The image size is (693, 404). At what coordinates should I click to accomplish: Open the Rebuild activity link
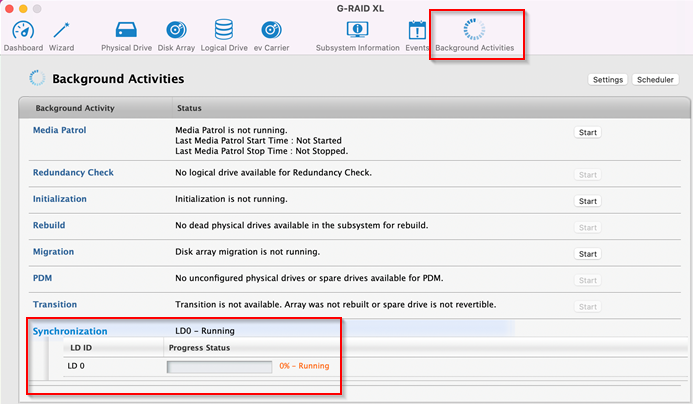click(x=49, y=226)
